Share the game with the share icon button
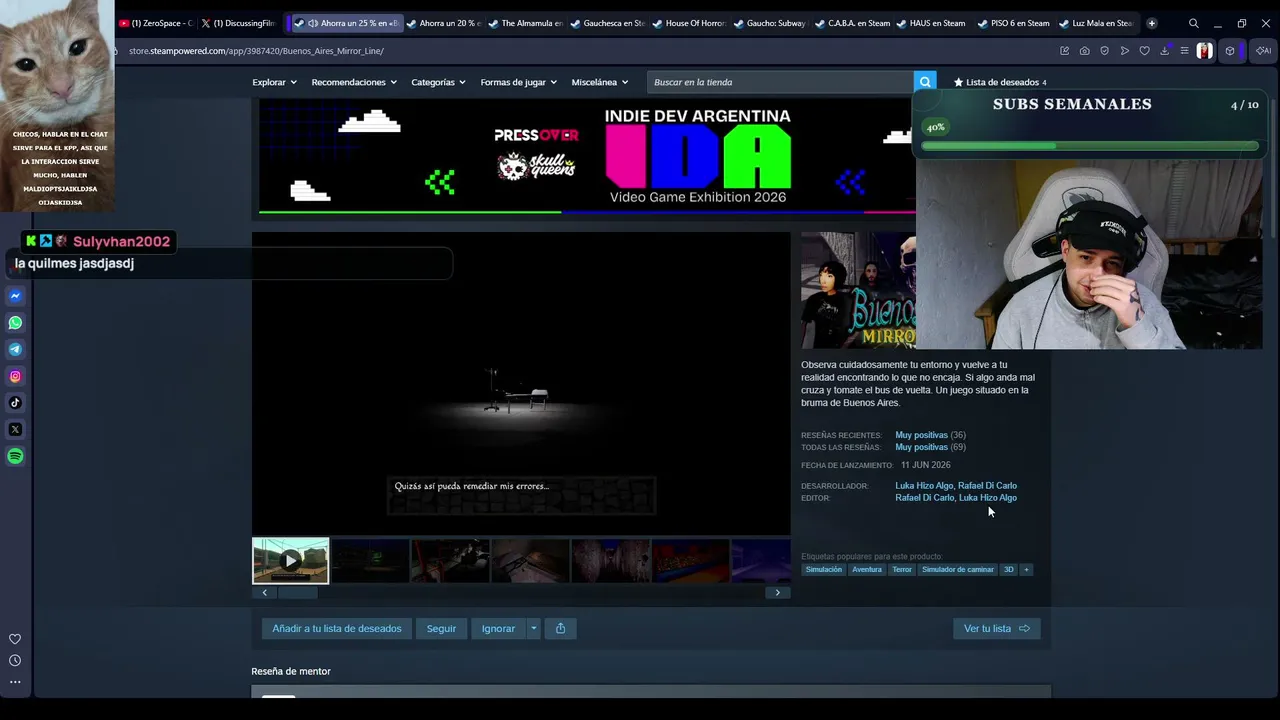Screen dimensions: 1280x720 (560, 628)
